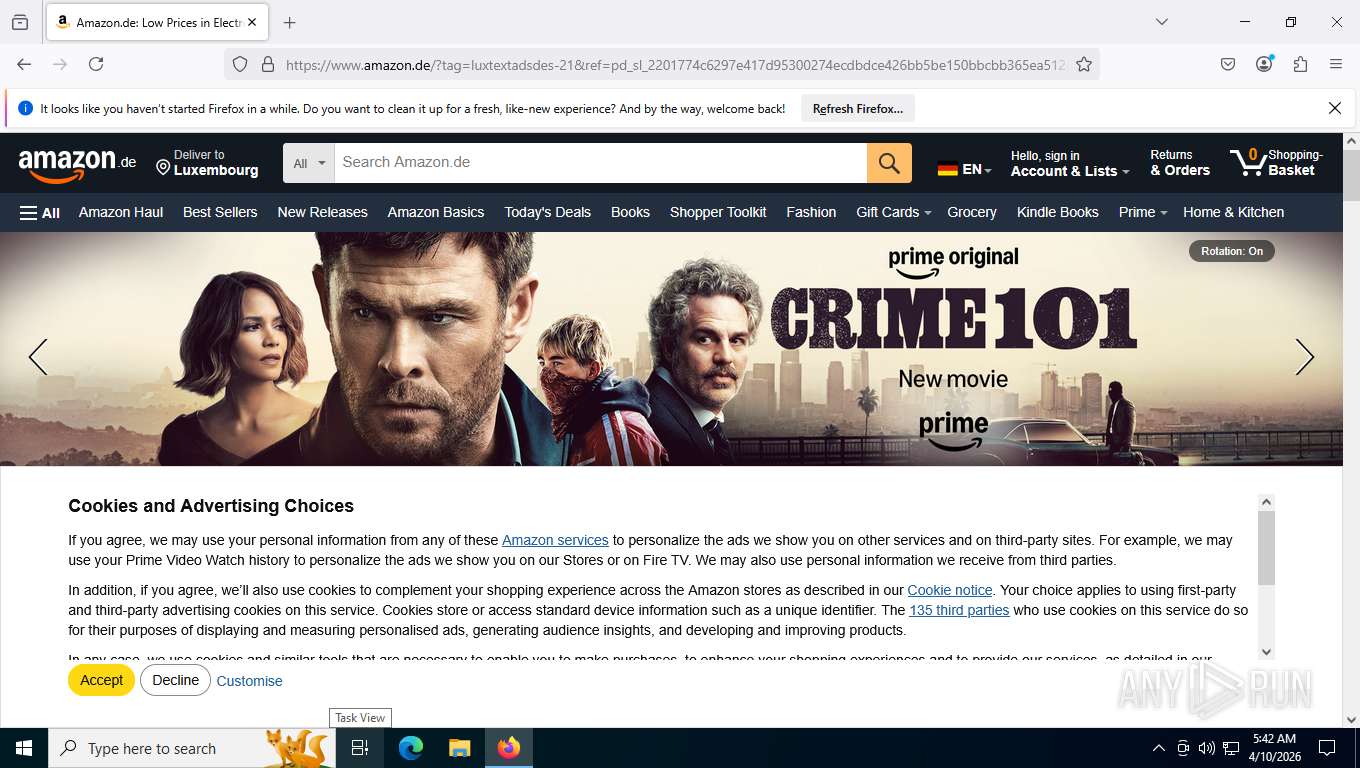Open the All search category dropdown
The width and height of the screenshot is (1360, 768).
point(309,163)
